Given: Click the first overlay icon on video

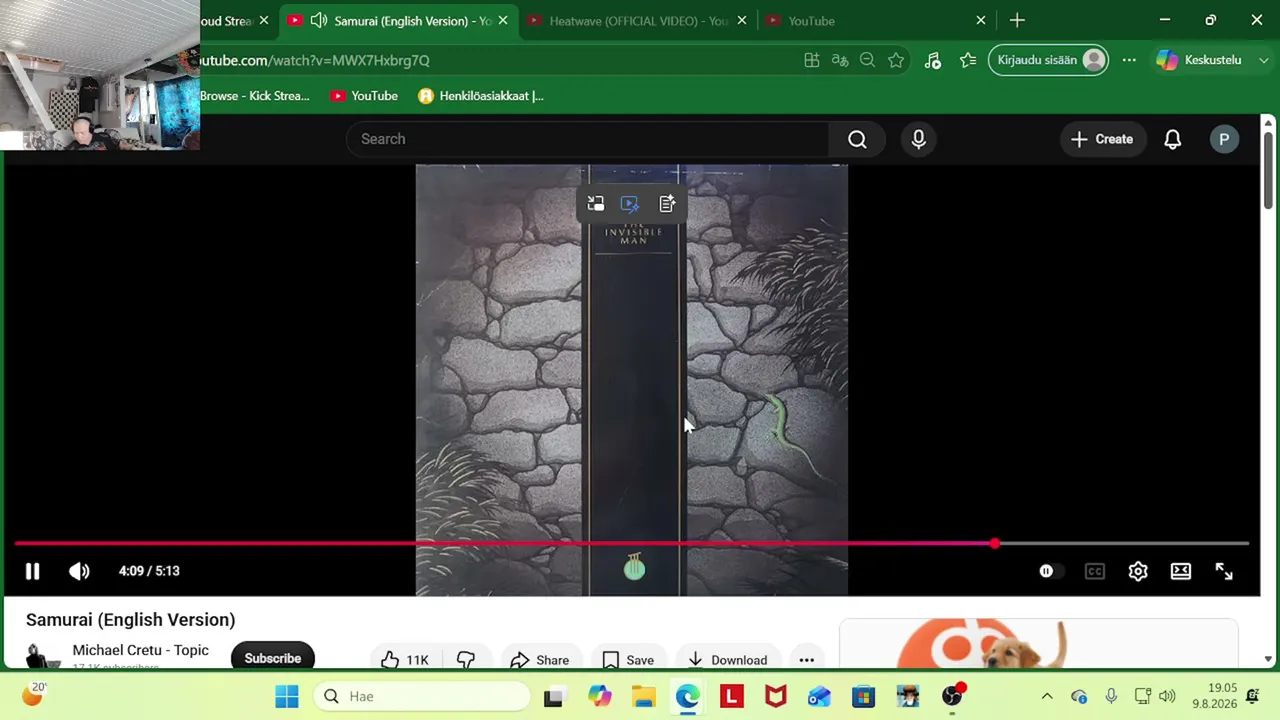Looking at the screenshot, I should [x=596, y=204].
